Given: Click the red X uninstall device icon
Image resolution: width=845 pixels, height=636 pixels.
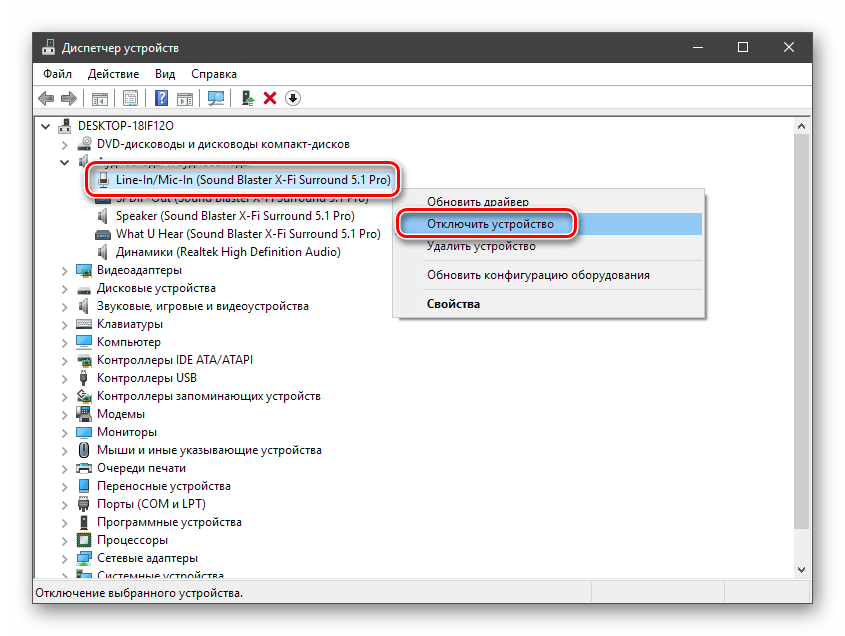Looking at the screenshot, I should click(270, 98).
